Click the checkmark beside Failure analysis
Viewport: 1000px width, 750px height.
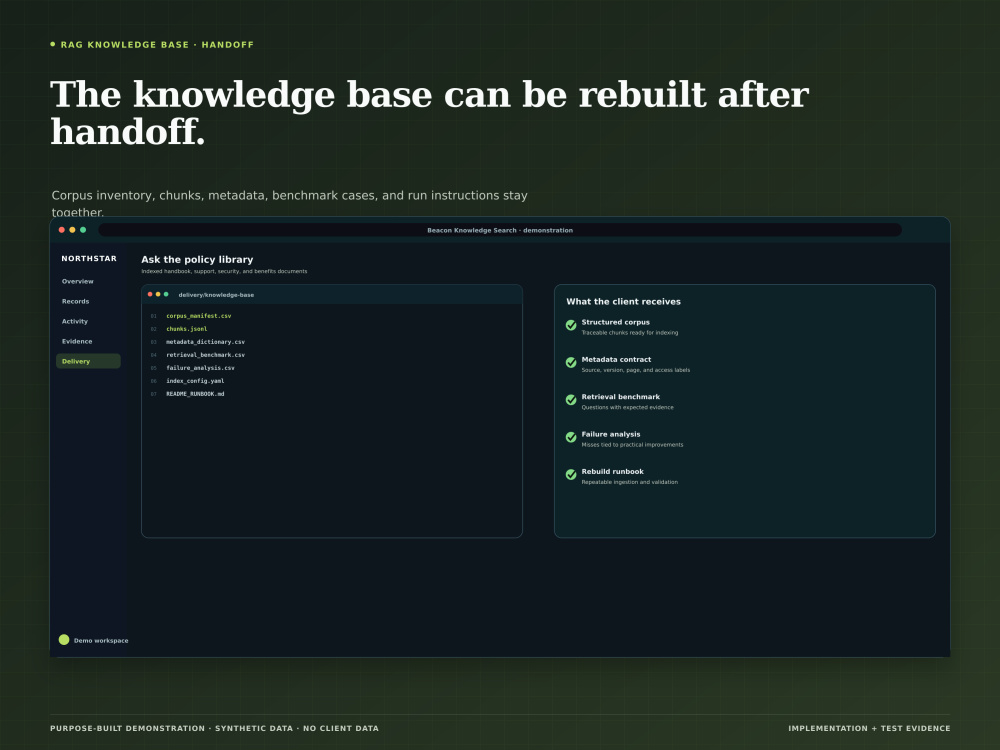pyautogui.click(x=571, y=437)
